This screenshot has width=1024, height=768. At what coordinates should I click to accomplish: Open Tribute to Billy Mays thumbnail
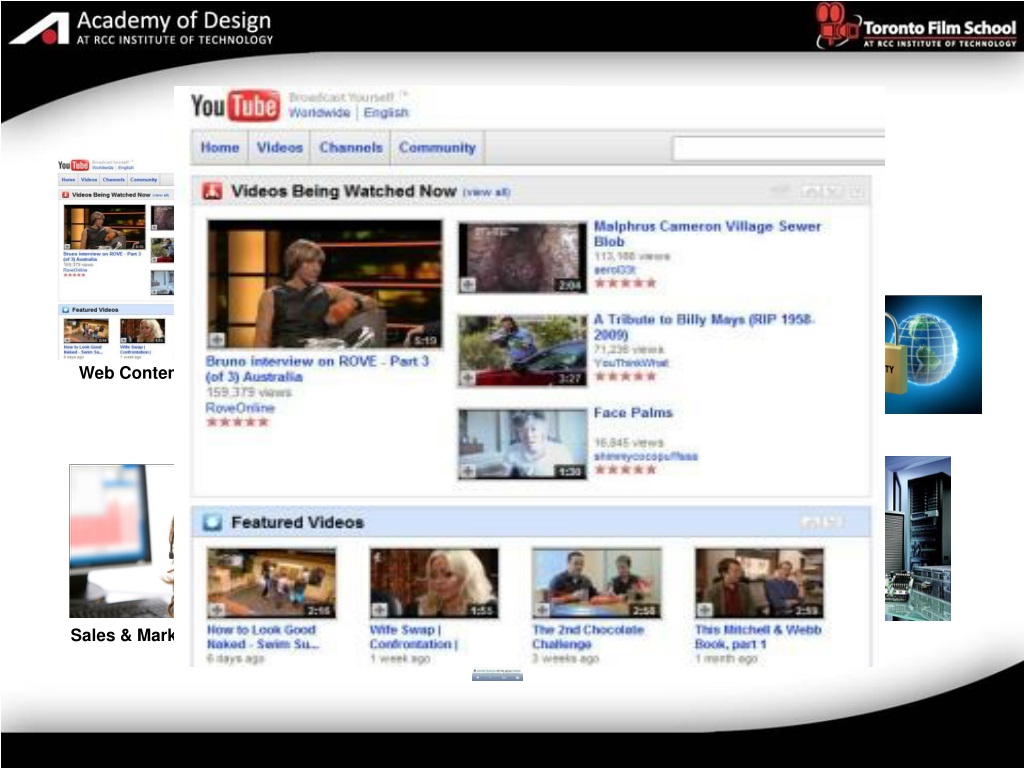(522, 351)
